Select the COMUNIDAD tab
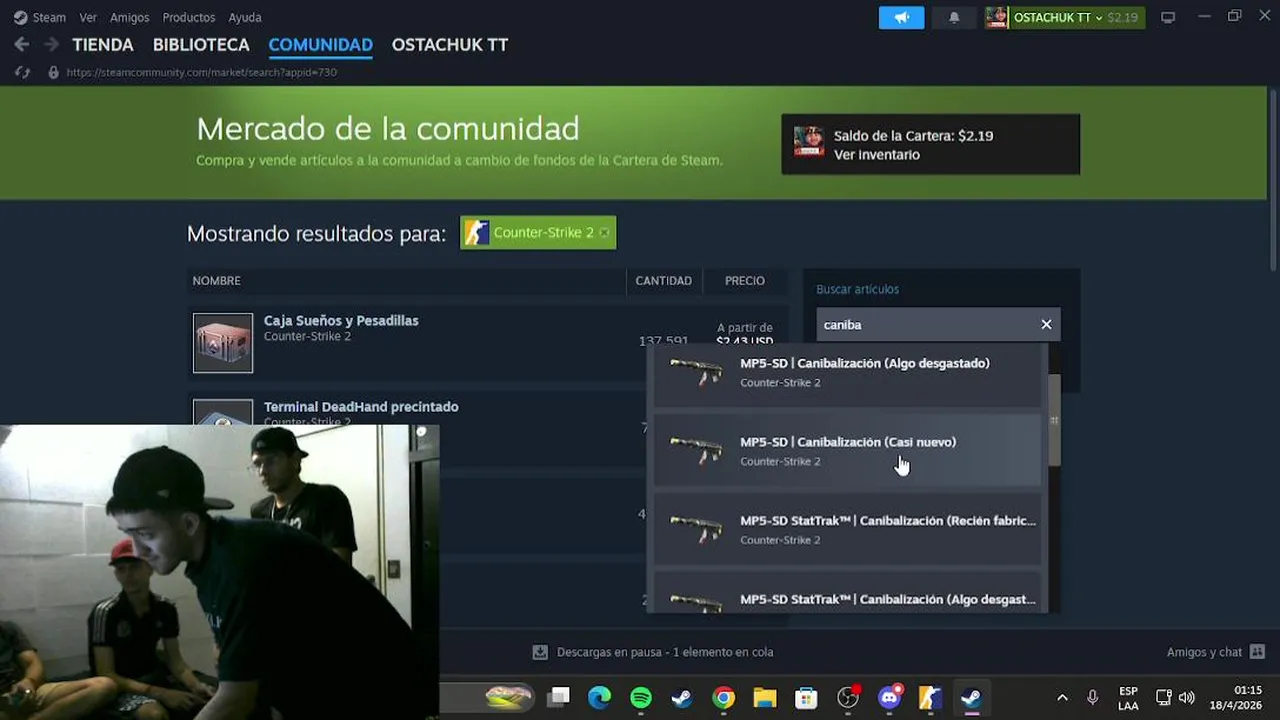This screenshot has width=1280, height=720. (x=321, y=45)
